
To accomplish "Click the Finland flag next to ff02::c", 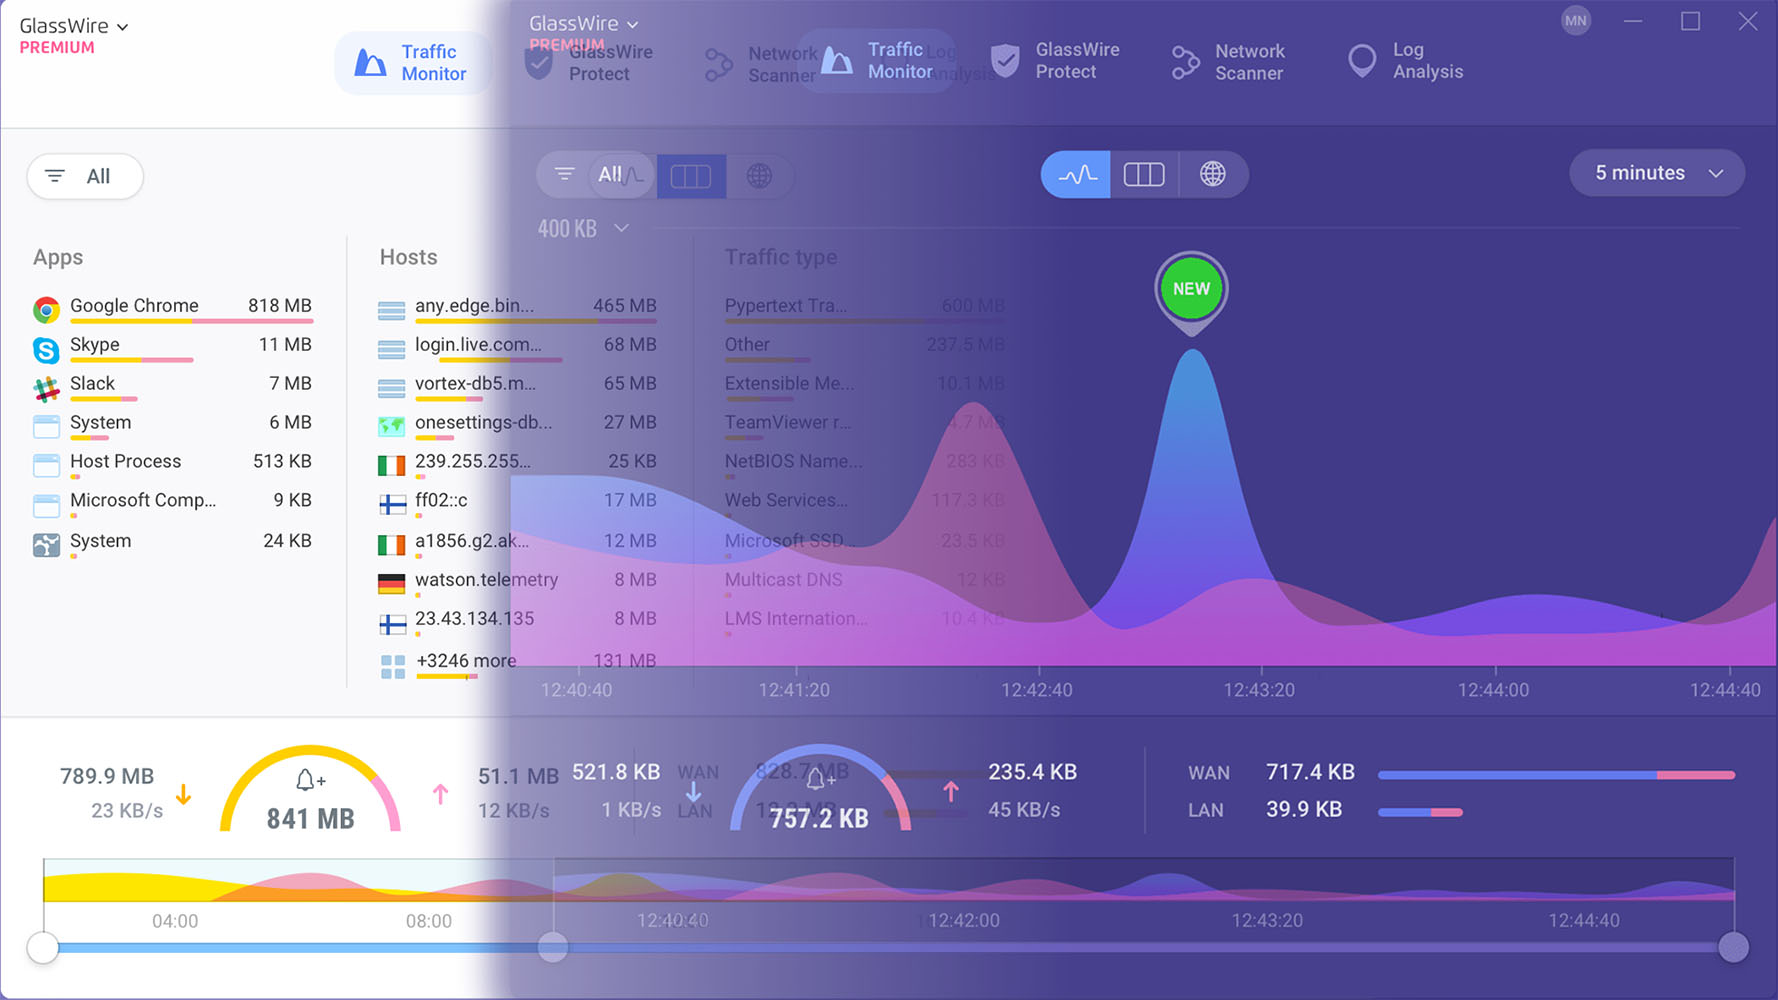I will pos(392,505).
